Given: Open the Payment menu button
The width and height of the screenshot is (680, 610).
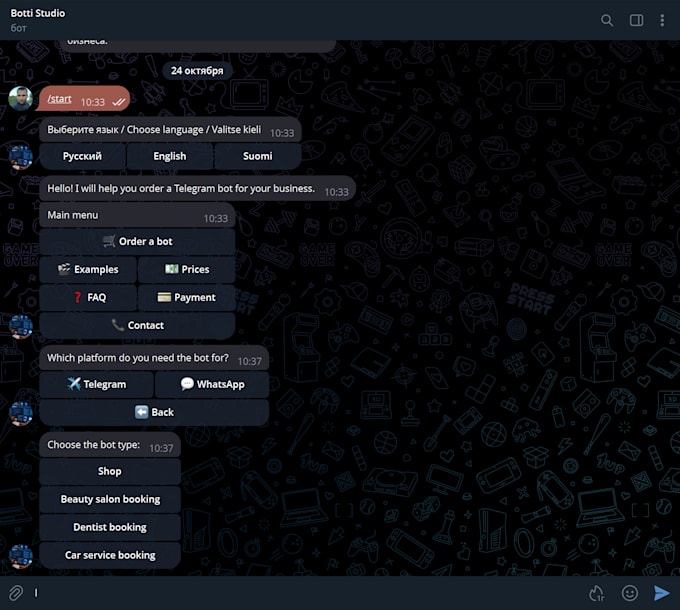Looking at the screenshot, I should pyautogui.click(x=186, y=297).
